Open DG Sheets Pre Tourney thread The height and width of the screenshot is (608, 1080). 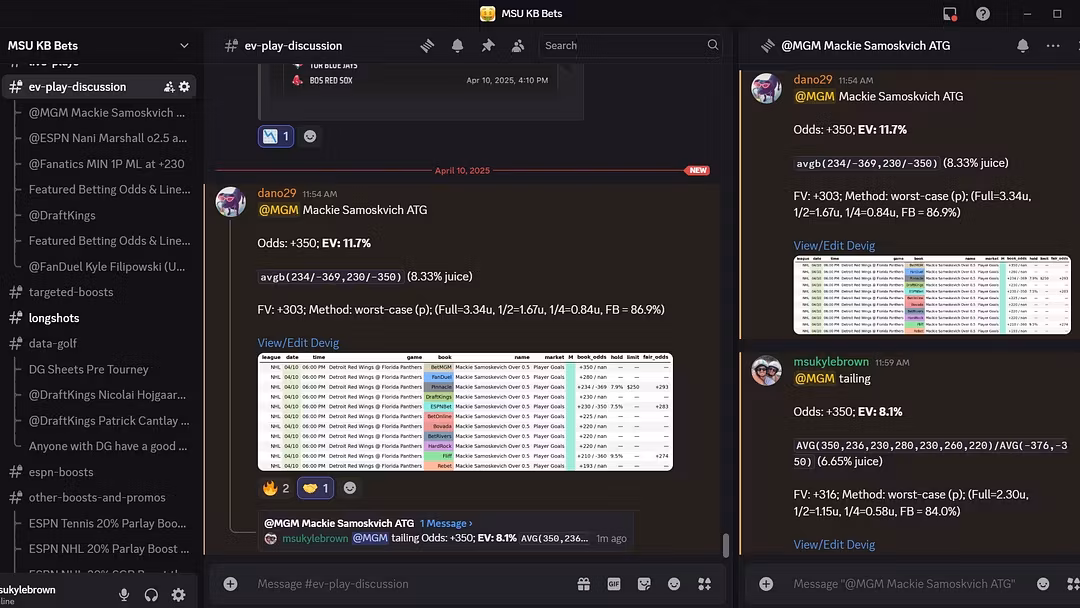point(89,370)
